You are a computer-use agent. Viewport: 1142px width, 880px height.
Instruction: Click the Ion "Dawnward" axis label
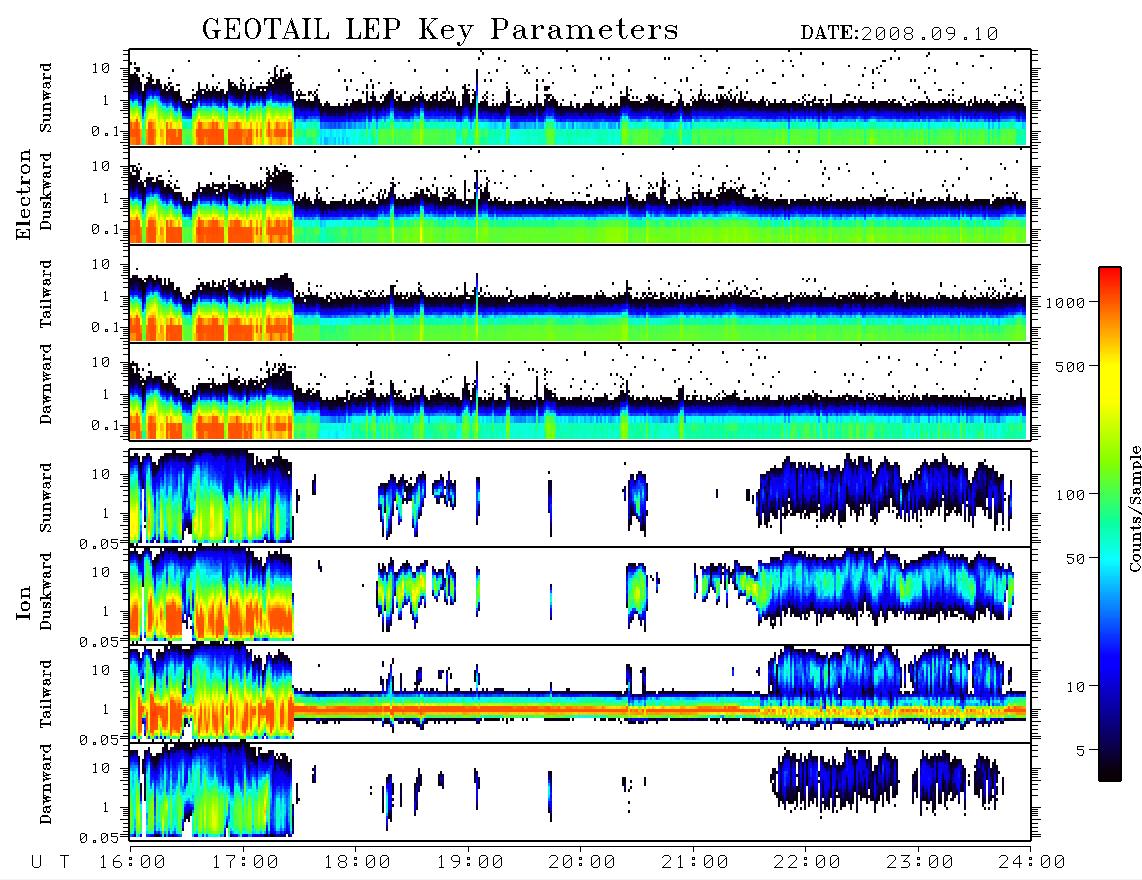click(46, 784)
